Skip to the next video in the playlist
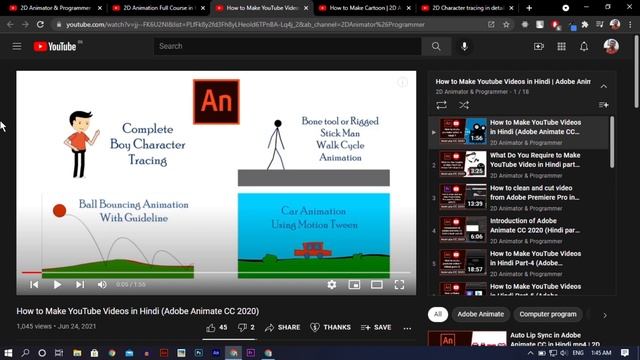Image resolution: width=640 pixels, height=360 pixels. tap(80, 284)
